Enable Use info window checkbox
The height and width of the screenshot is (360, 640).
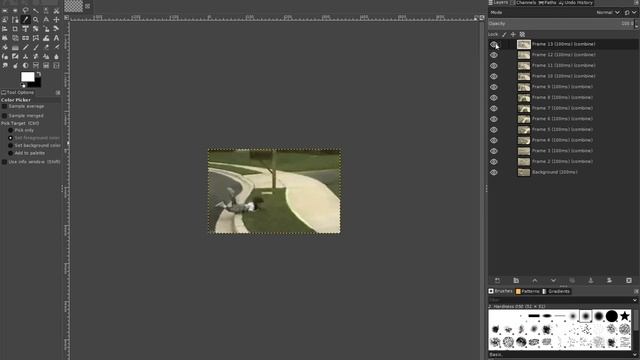pyautogui.click(x=4, y=162)
